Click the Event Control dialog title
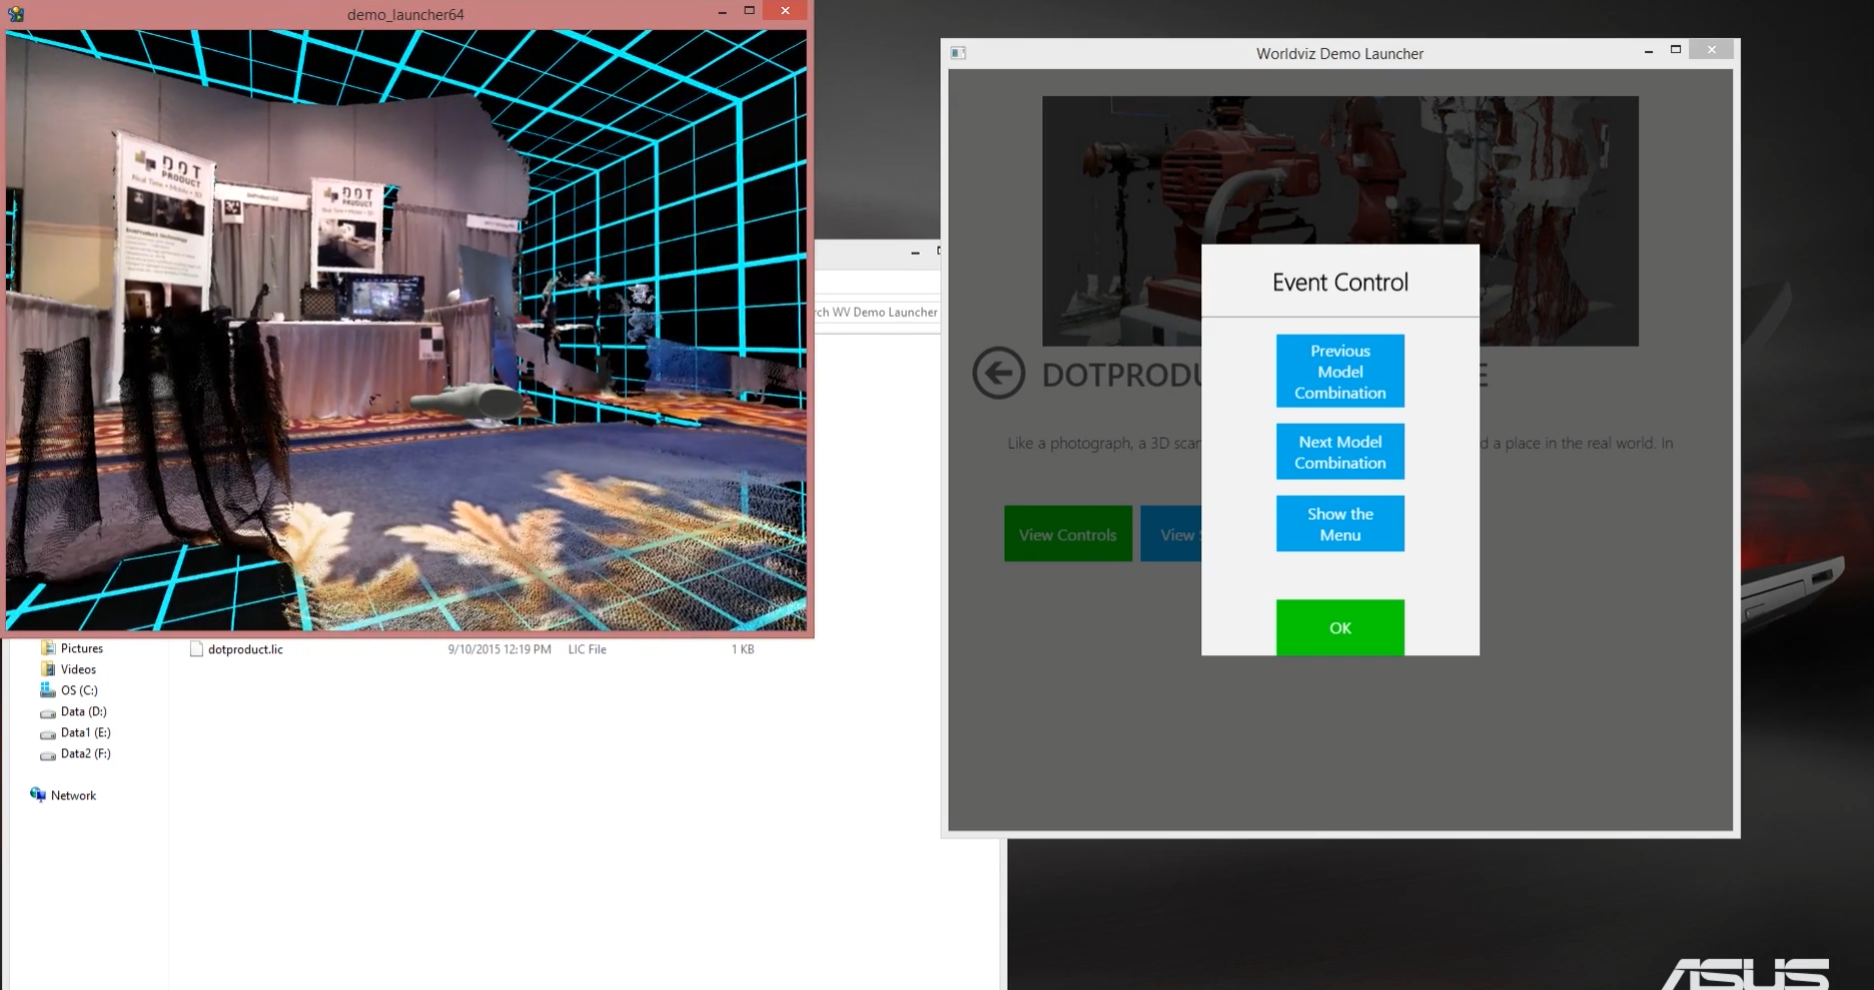 1340,282
